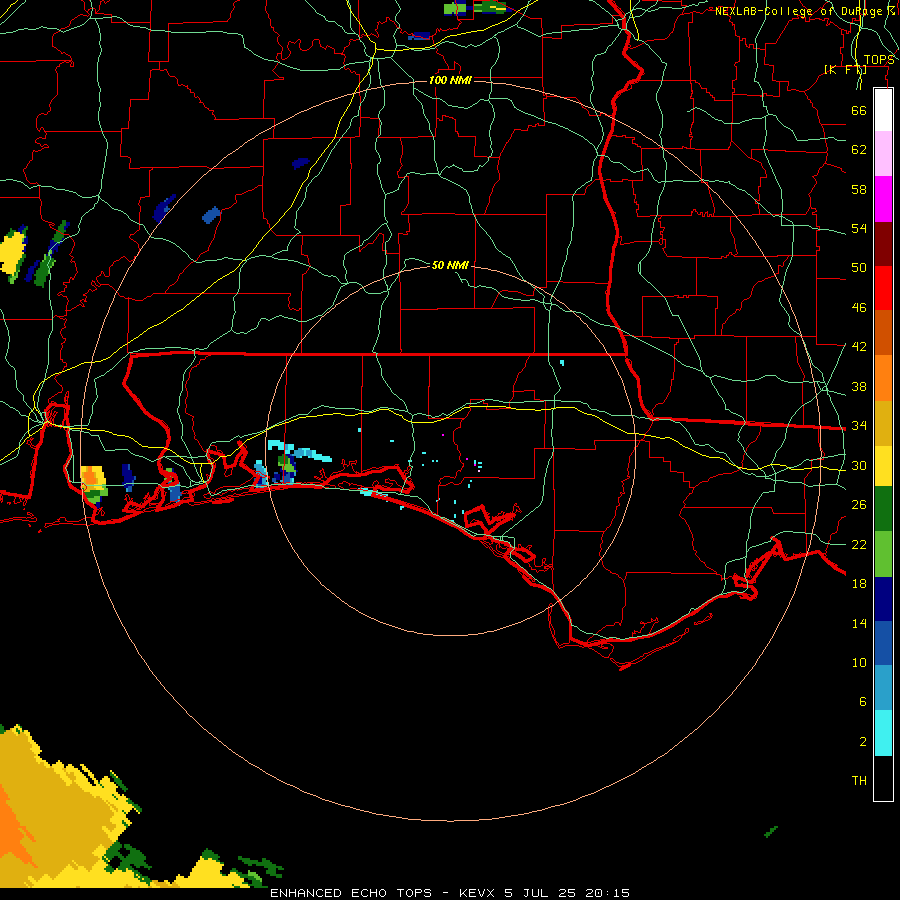Click the cyan echo band inside the 50 NMI ring
Viewport: 900px width, 900px height.
298,450
